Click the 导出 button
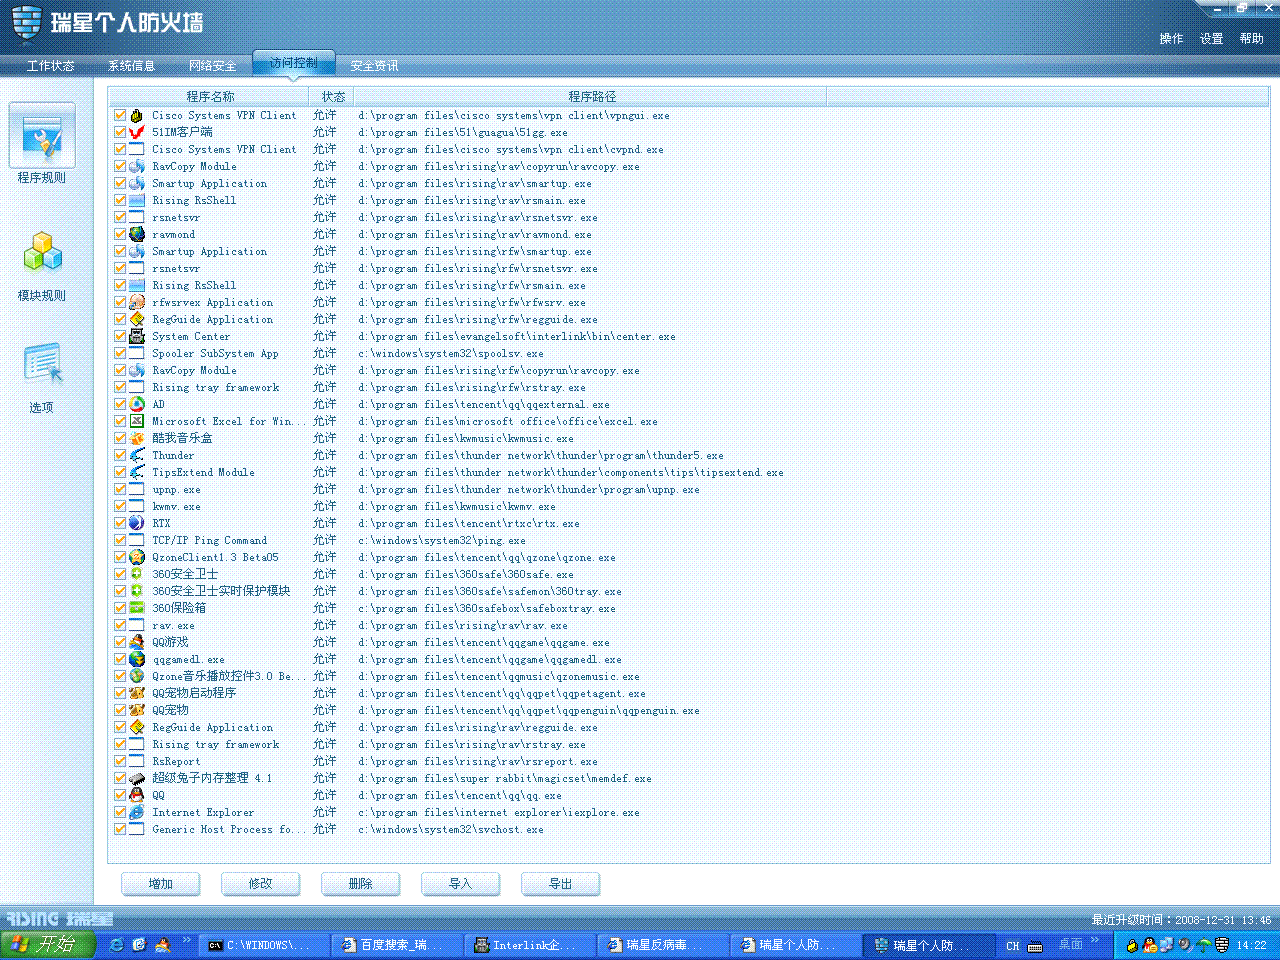Screen dimensions: 1280x960 pos(560,884)
